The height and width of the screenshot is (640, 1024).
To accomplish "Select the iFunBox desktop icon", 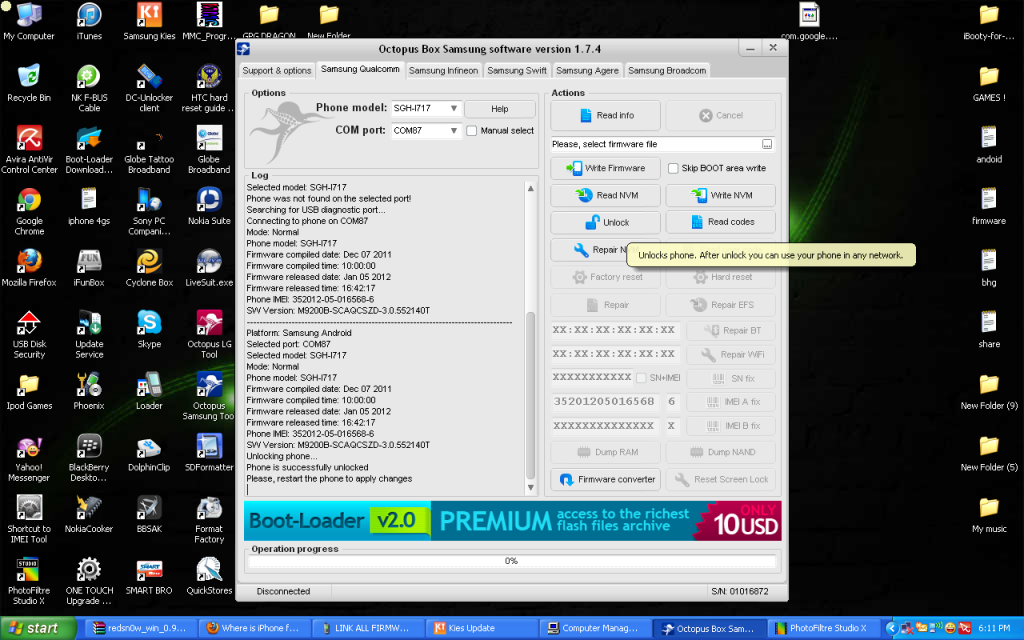I will coord(89,268).
